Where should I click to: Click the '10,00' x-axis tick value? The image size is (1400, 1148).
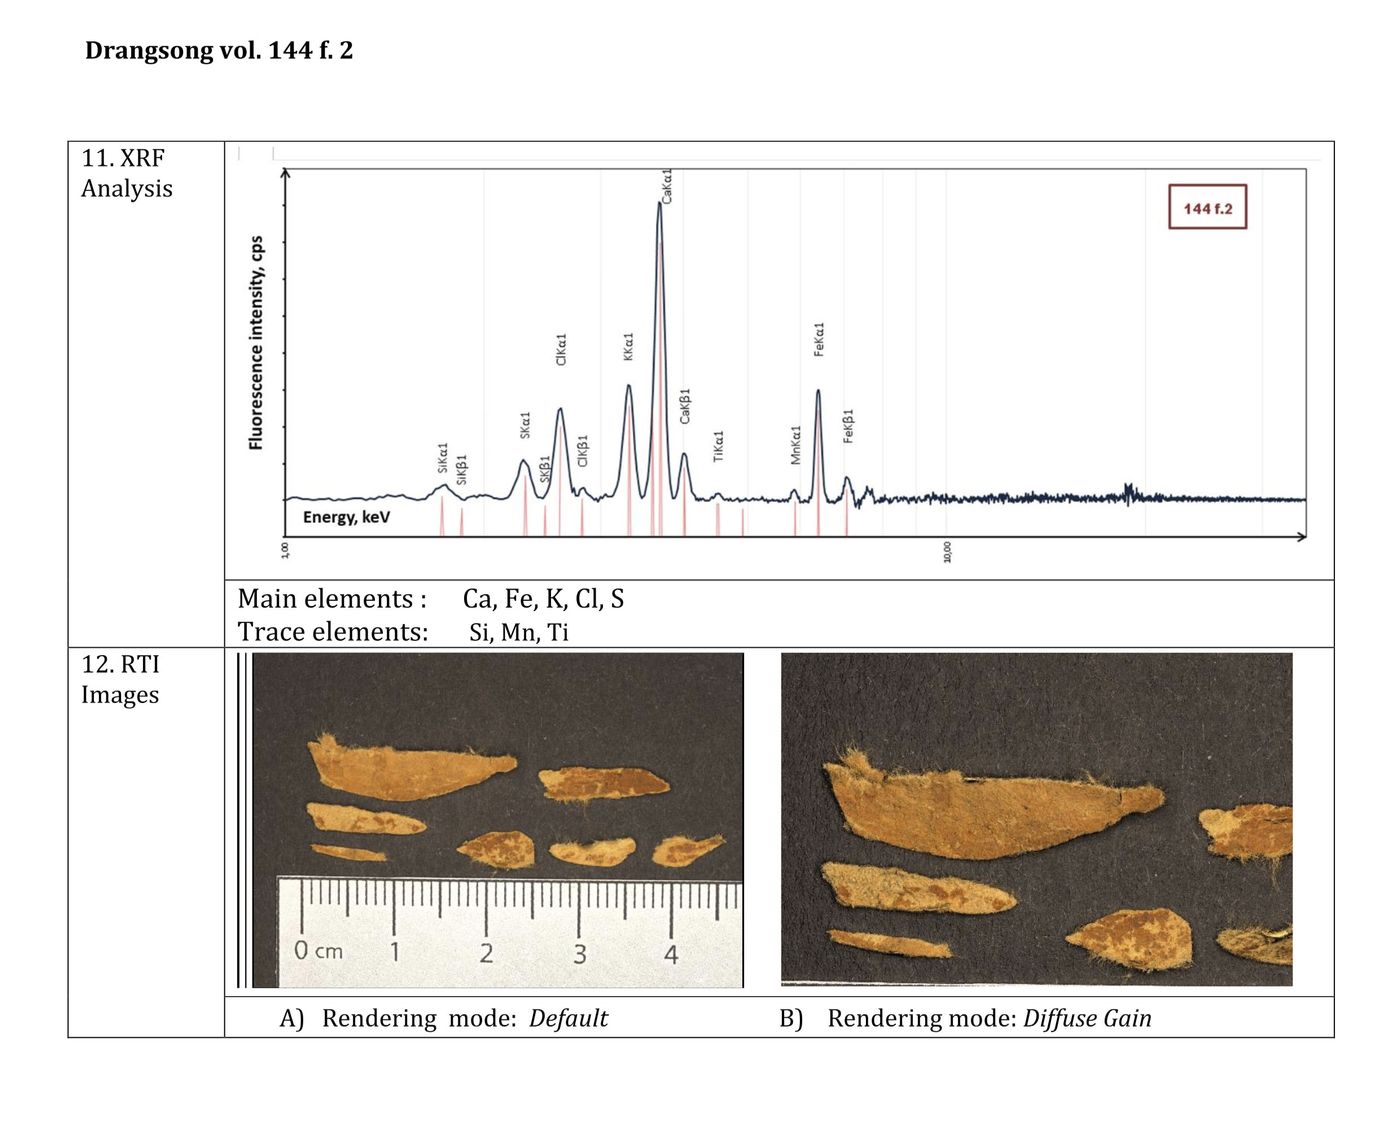[947, 552]
